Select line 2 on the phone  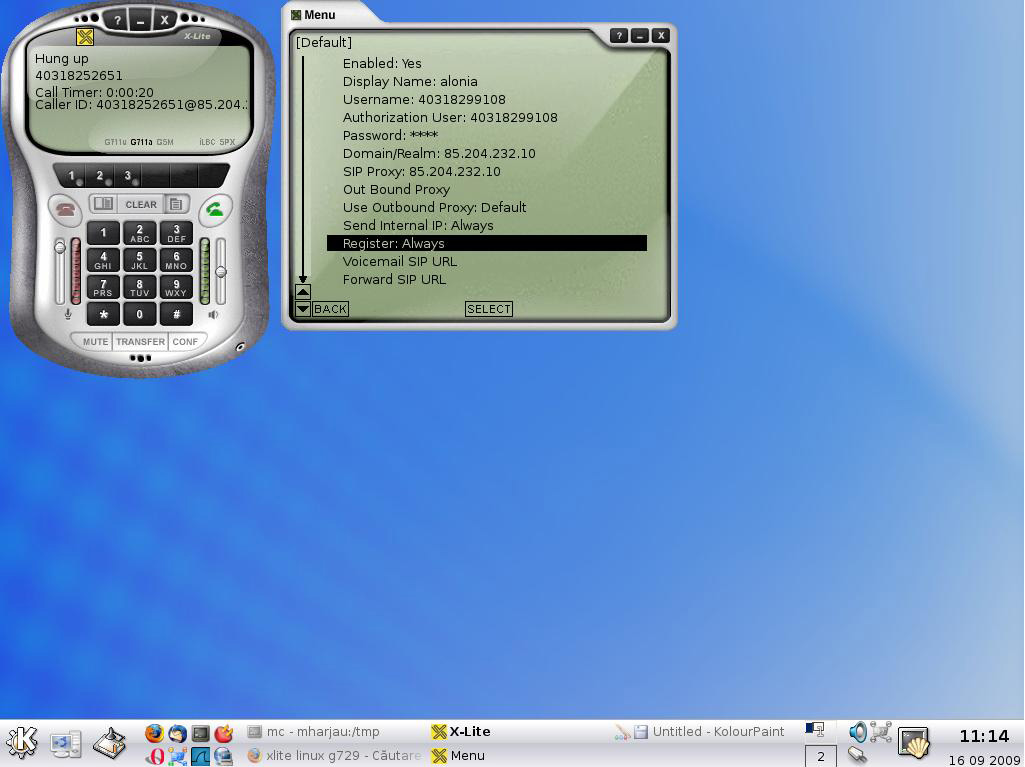click(100, 176)
